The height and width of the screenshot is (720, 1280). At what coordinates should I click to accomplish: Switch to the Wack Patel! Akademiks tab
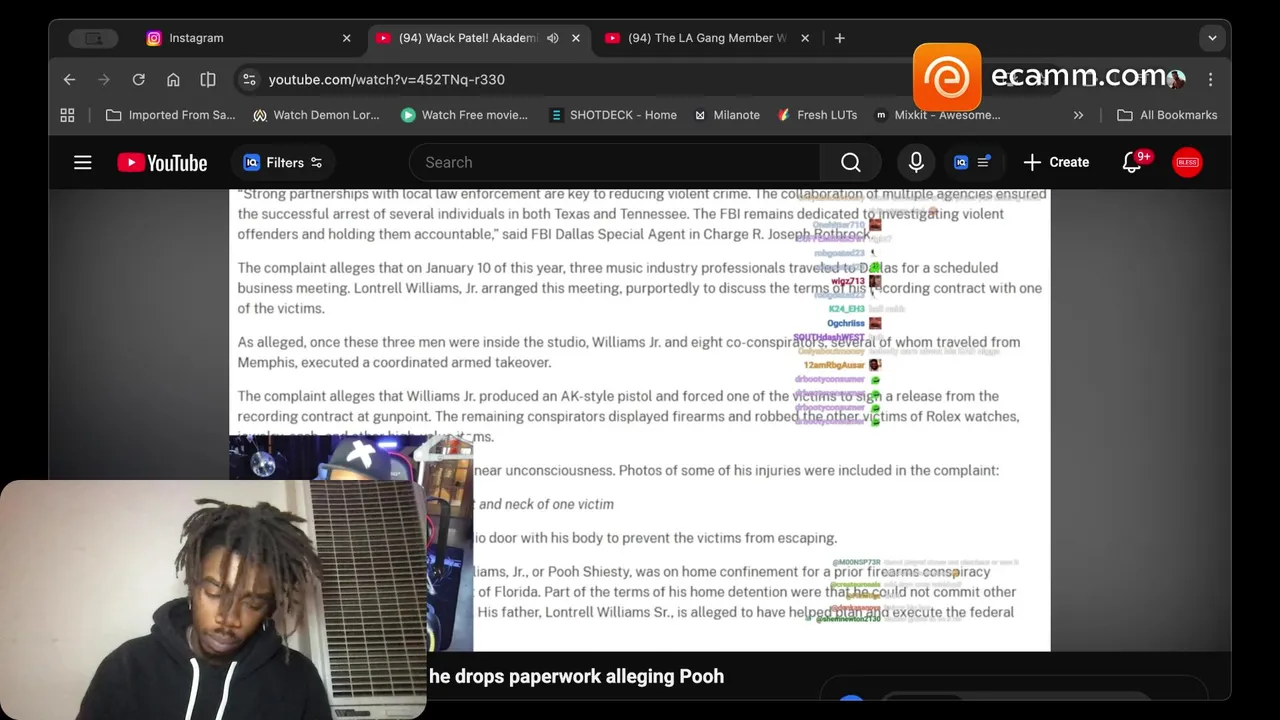pyautogui.click(x=468, y=38)
